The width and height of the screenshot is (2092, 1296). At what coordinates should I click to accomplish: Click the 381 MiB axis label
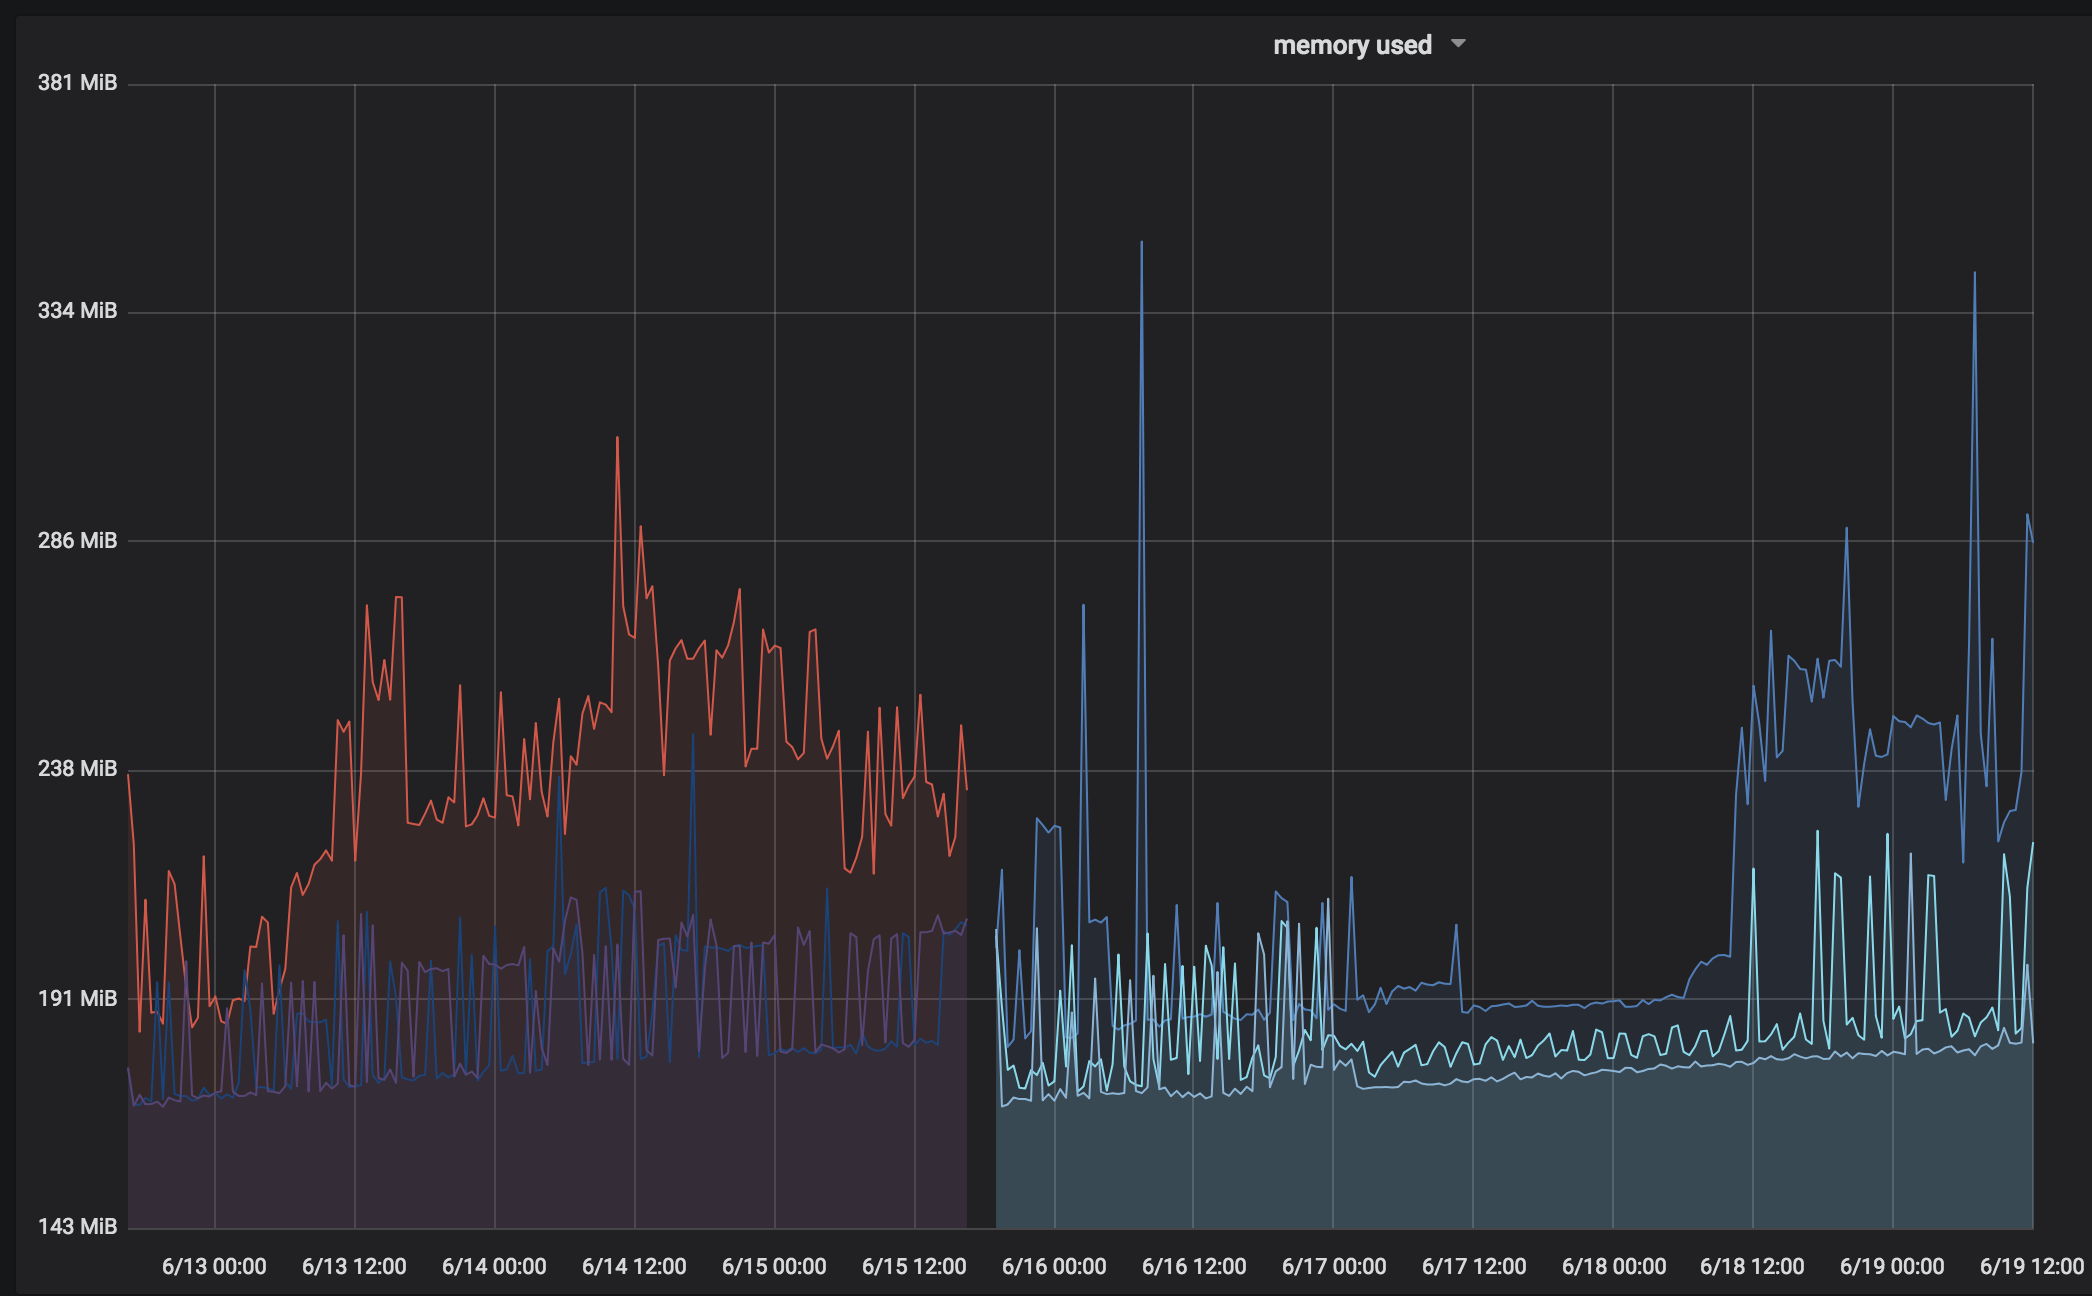(x=77, y=83)
